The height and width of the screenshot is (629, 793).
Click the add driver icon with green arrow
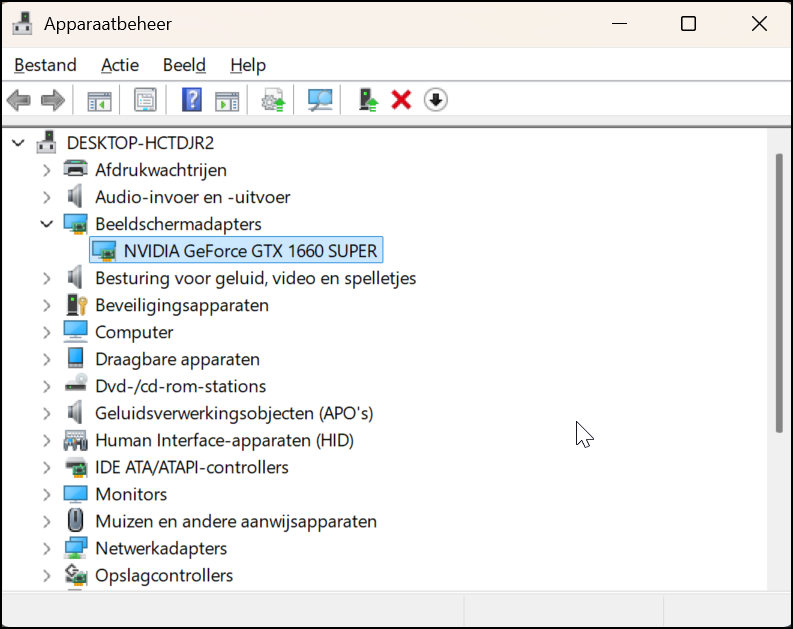(x=368, y=100)
